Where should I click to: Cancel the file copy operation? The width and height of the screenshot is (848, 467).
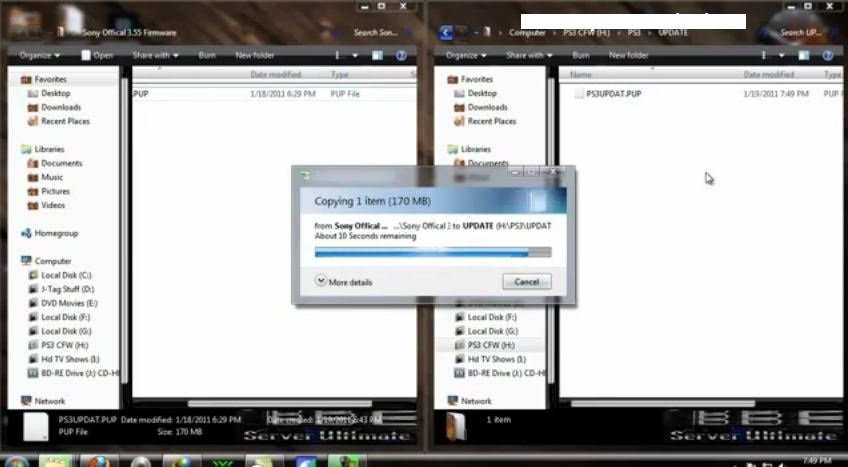pos(527,282)
